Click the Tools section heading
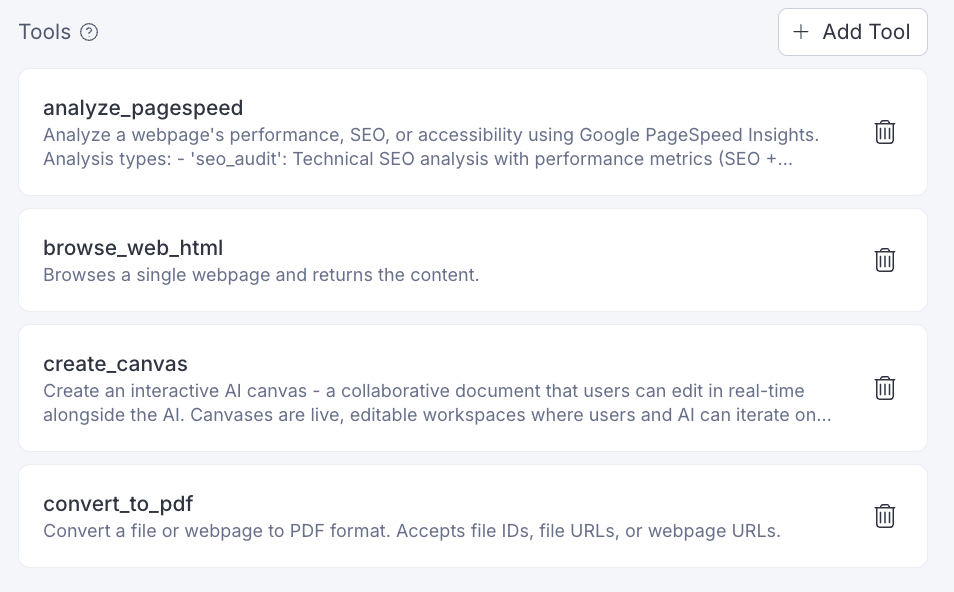The width and height of the screenshot is (954, 592). pyautogui.click(x=45, y=32)
